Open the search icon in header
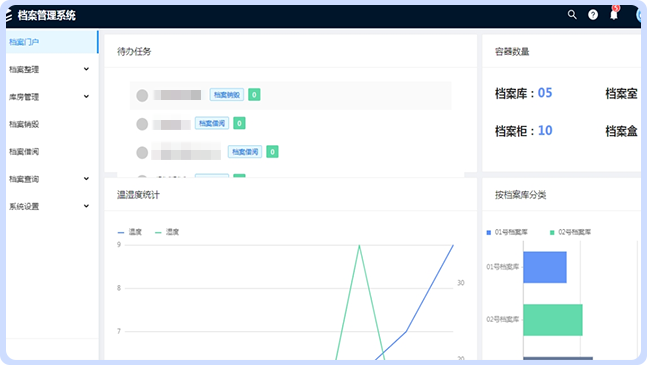 [572, 15]
